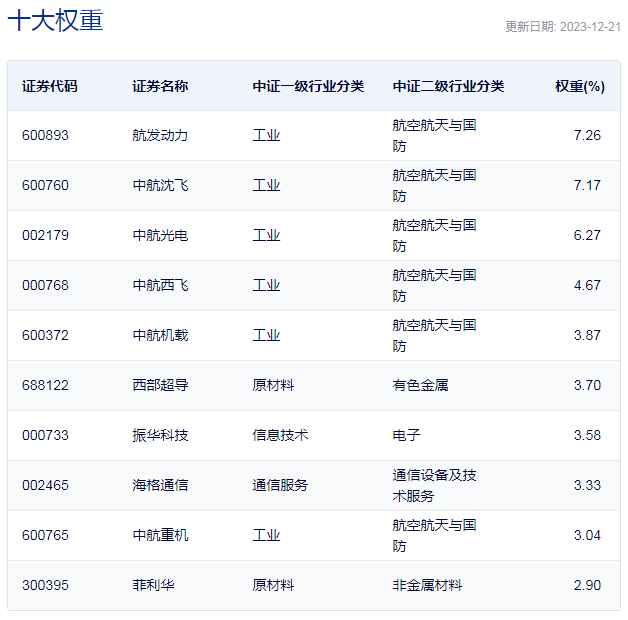
Task: Select stock code 688122
Action: (45, 385)
